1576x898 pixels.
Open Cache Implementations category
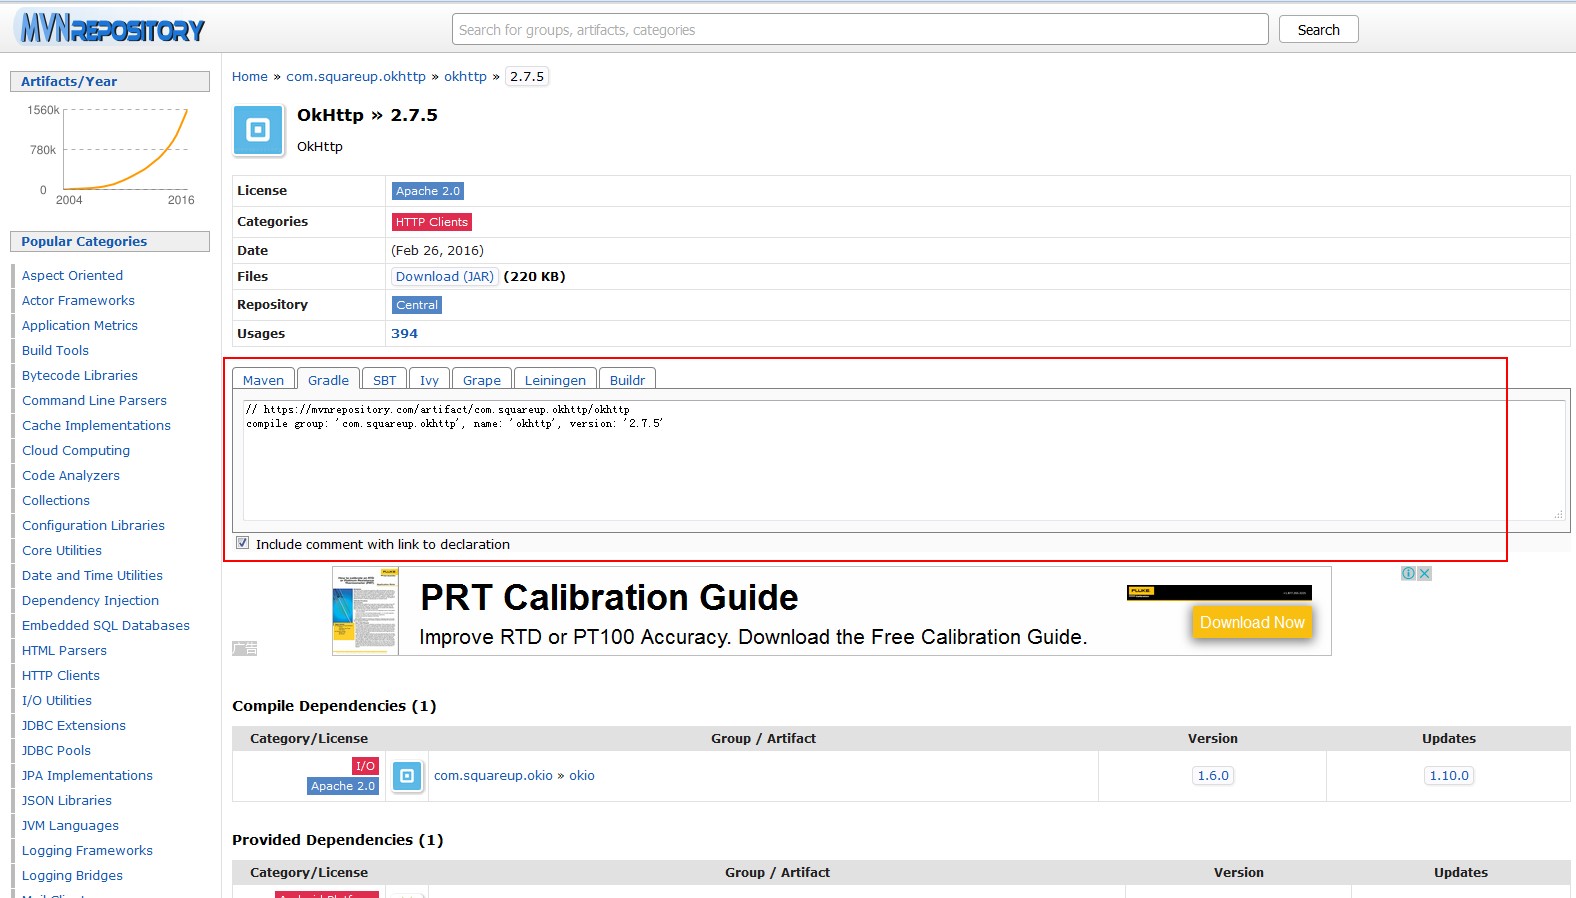97,426
